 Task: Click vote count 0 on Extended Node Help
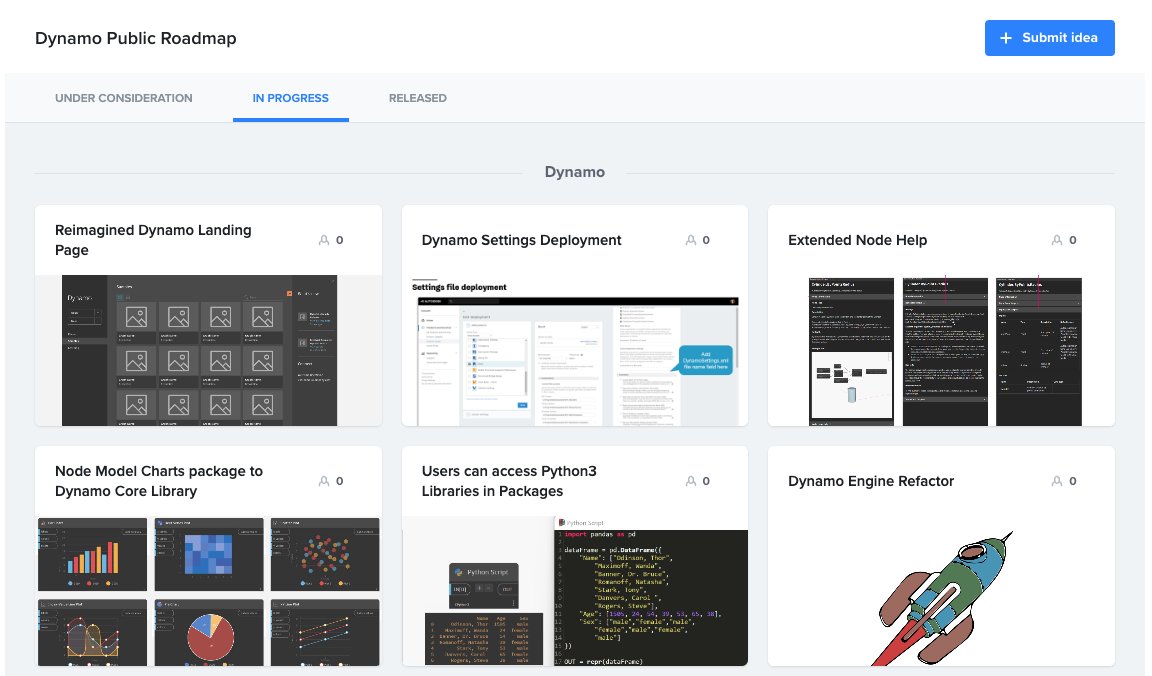[x=1073, y=240]
